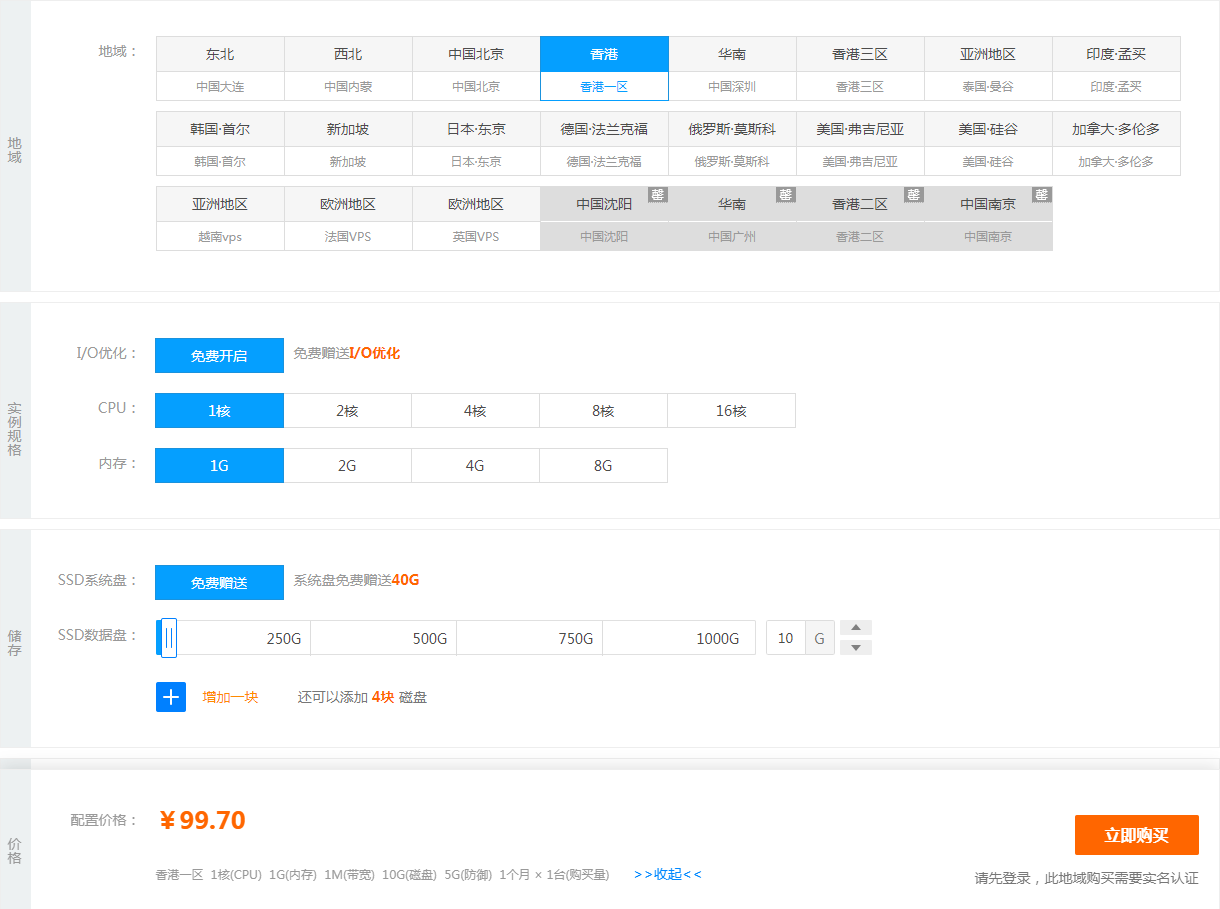
Task: Switch to 香港三区 region
Action: (x=860, y=69)
